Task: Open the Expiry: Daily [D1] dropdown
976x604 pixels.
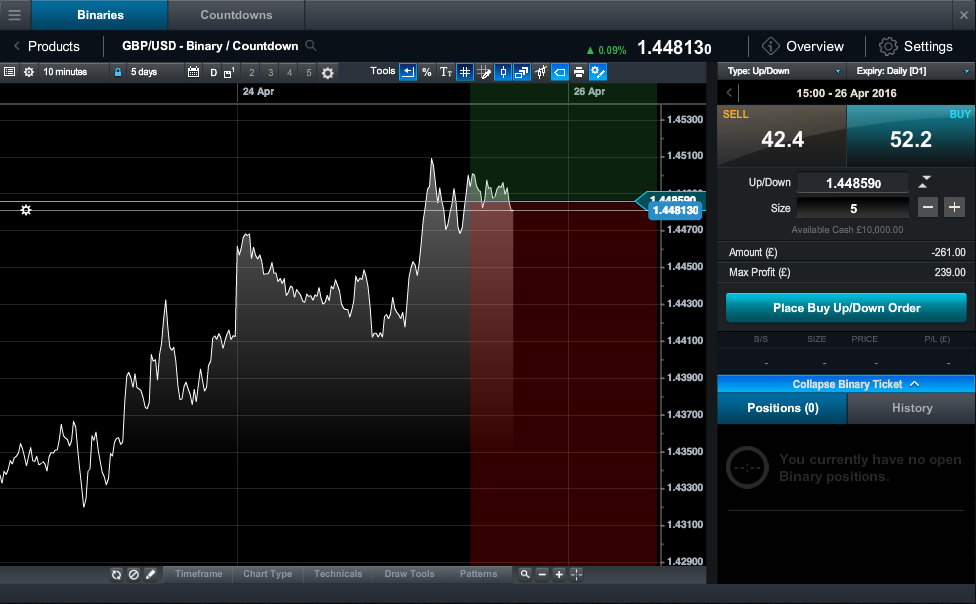Action: (x=912, y=71)
